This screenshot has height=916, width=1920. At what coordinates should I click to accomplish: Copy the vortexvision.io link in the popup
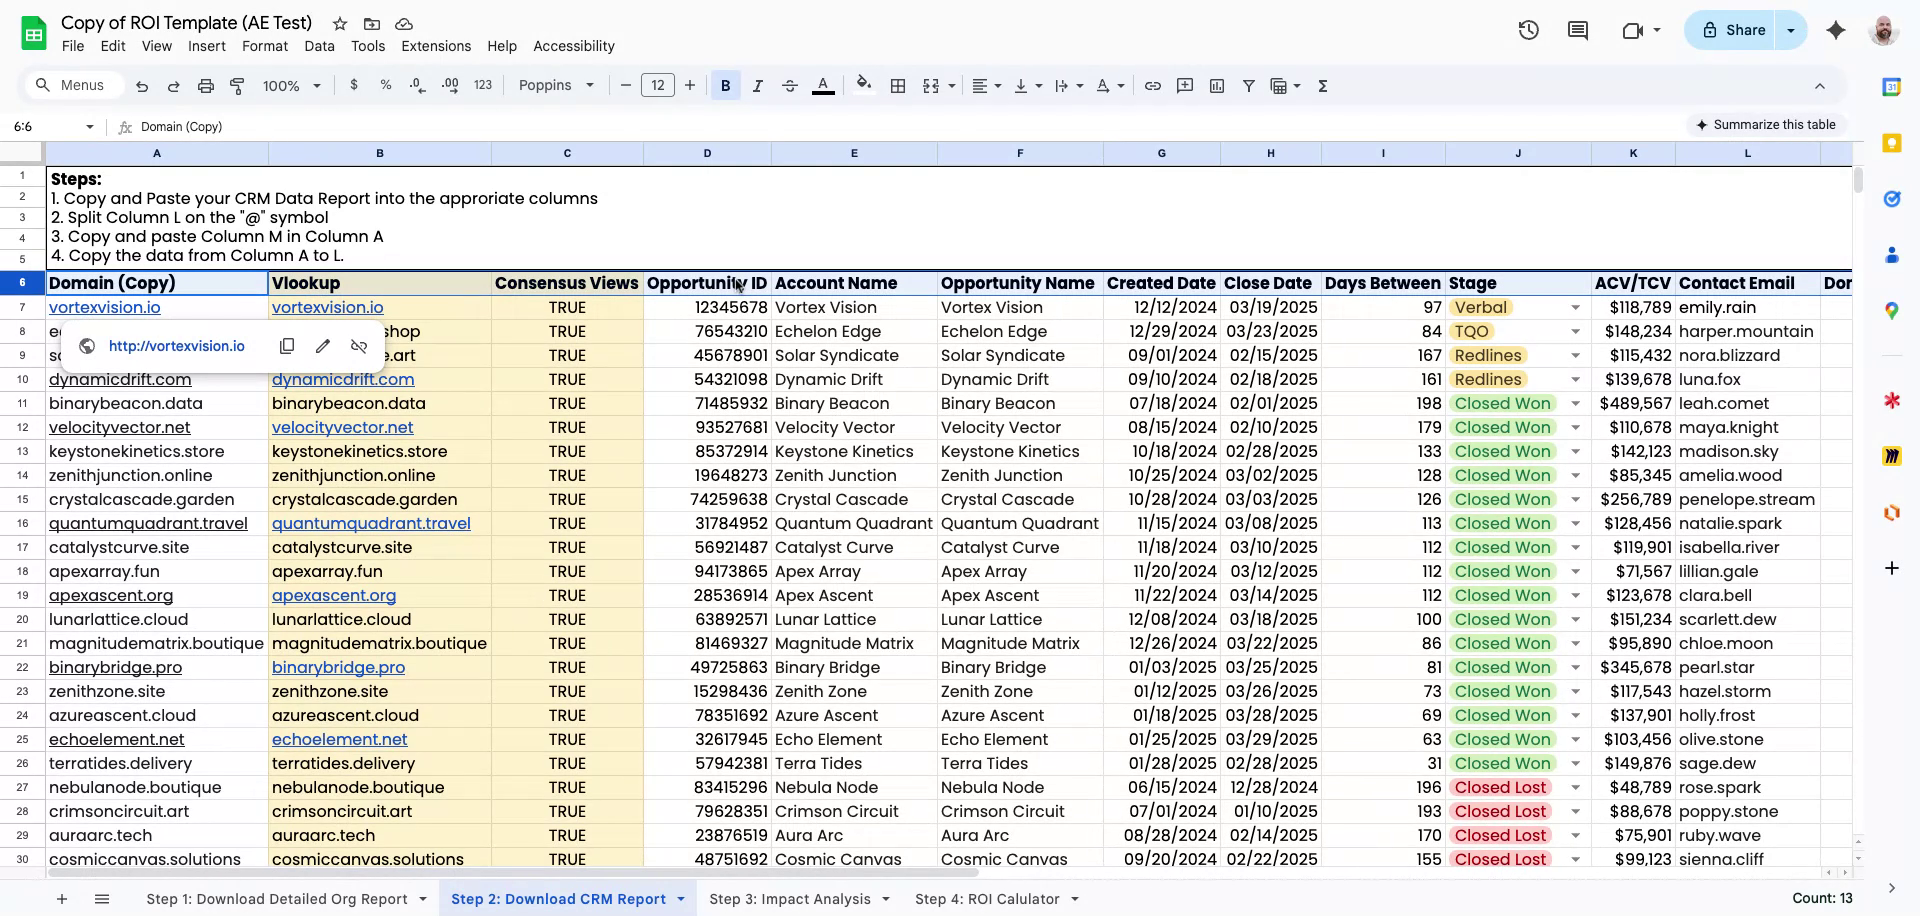287,346
